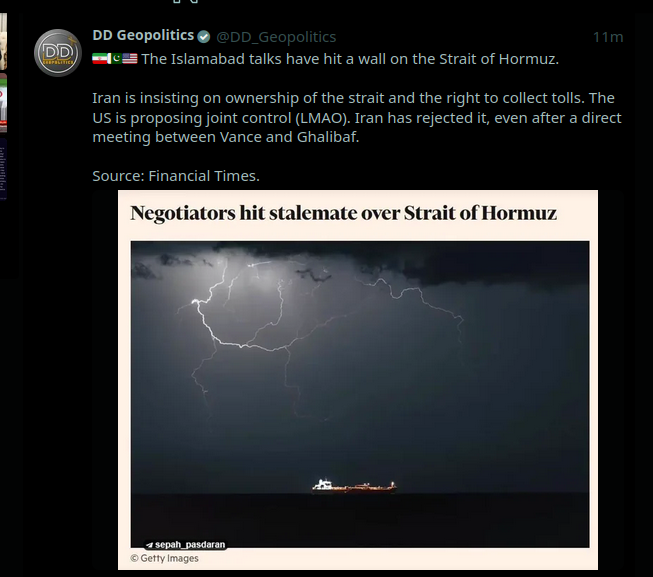Click the paragraph starting "Iran is insisting"
This screenshot has height=577, width=653.
tap(356, 117)
